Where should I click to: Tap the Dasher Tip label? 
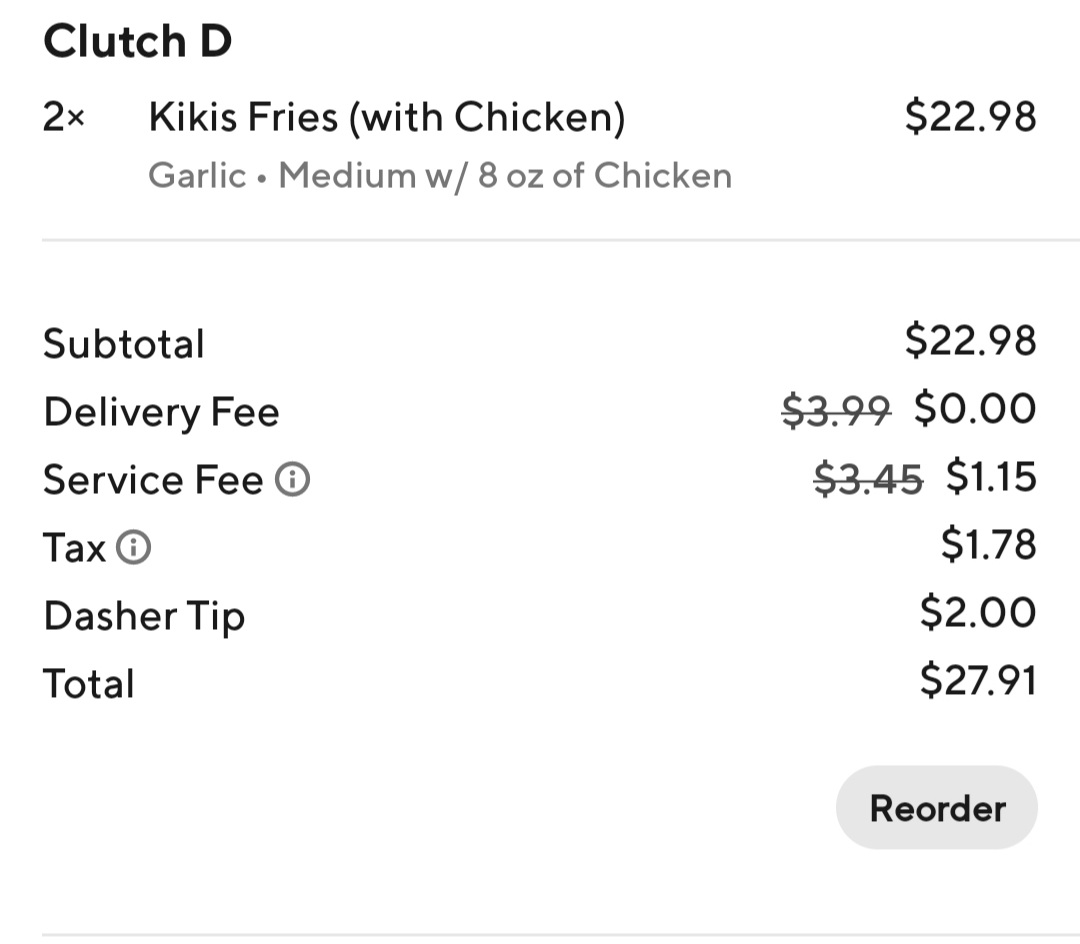pos(143,616)
